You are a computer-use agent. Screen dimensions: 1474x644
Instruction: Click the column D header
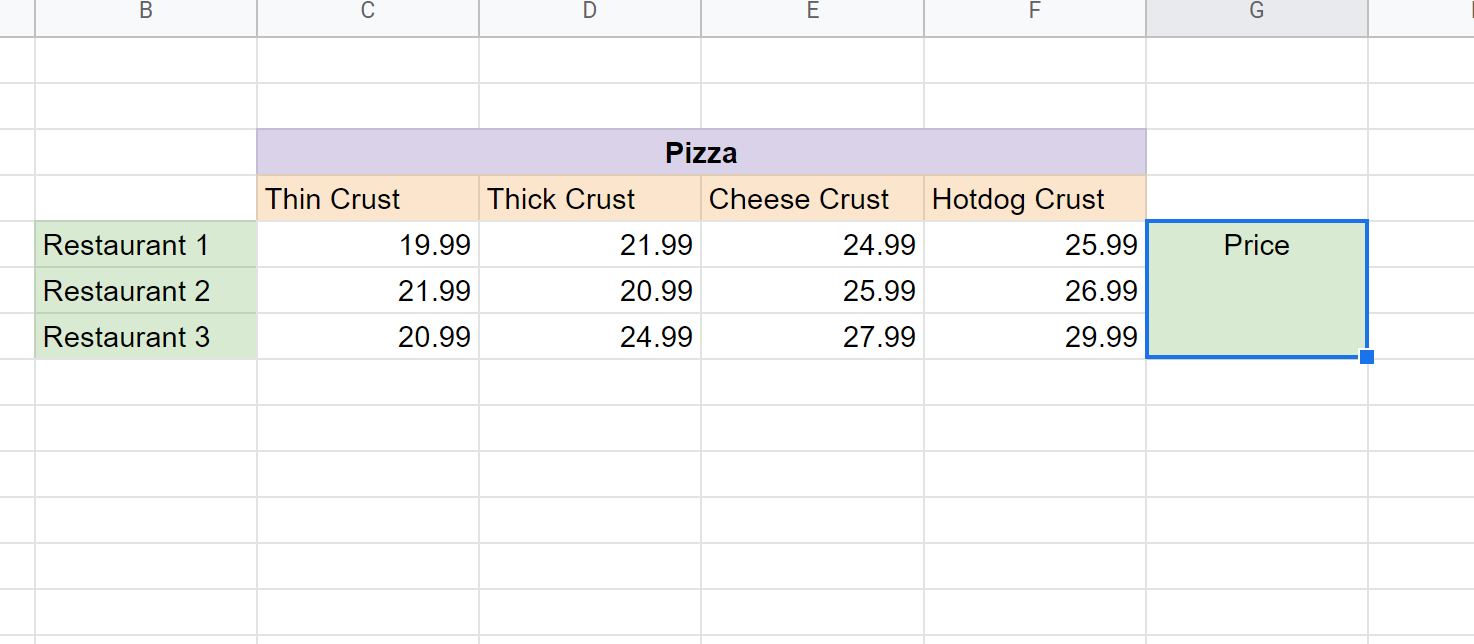[x=590, y=12]
